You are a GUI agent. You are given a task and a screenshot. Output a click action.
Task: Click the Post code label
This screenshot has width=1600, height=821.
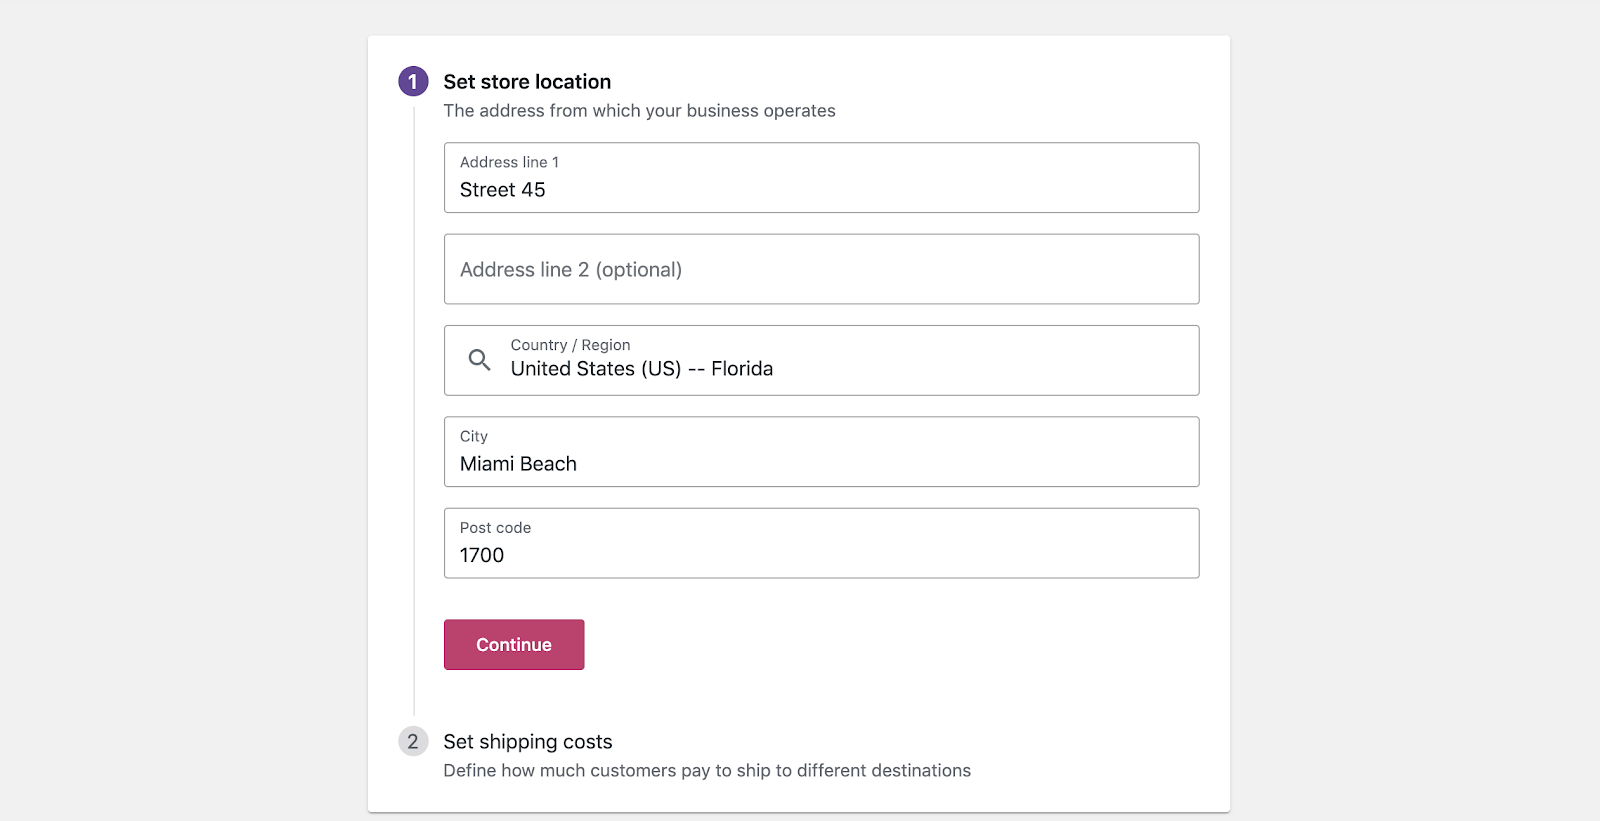[x=495, y=528]
